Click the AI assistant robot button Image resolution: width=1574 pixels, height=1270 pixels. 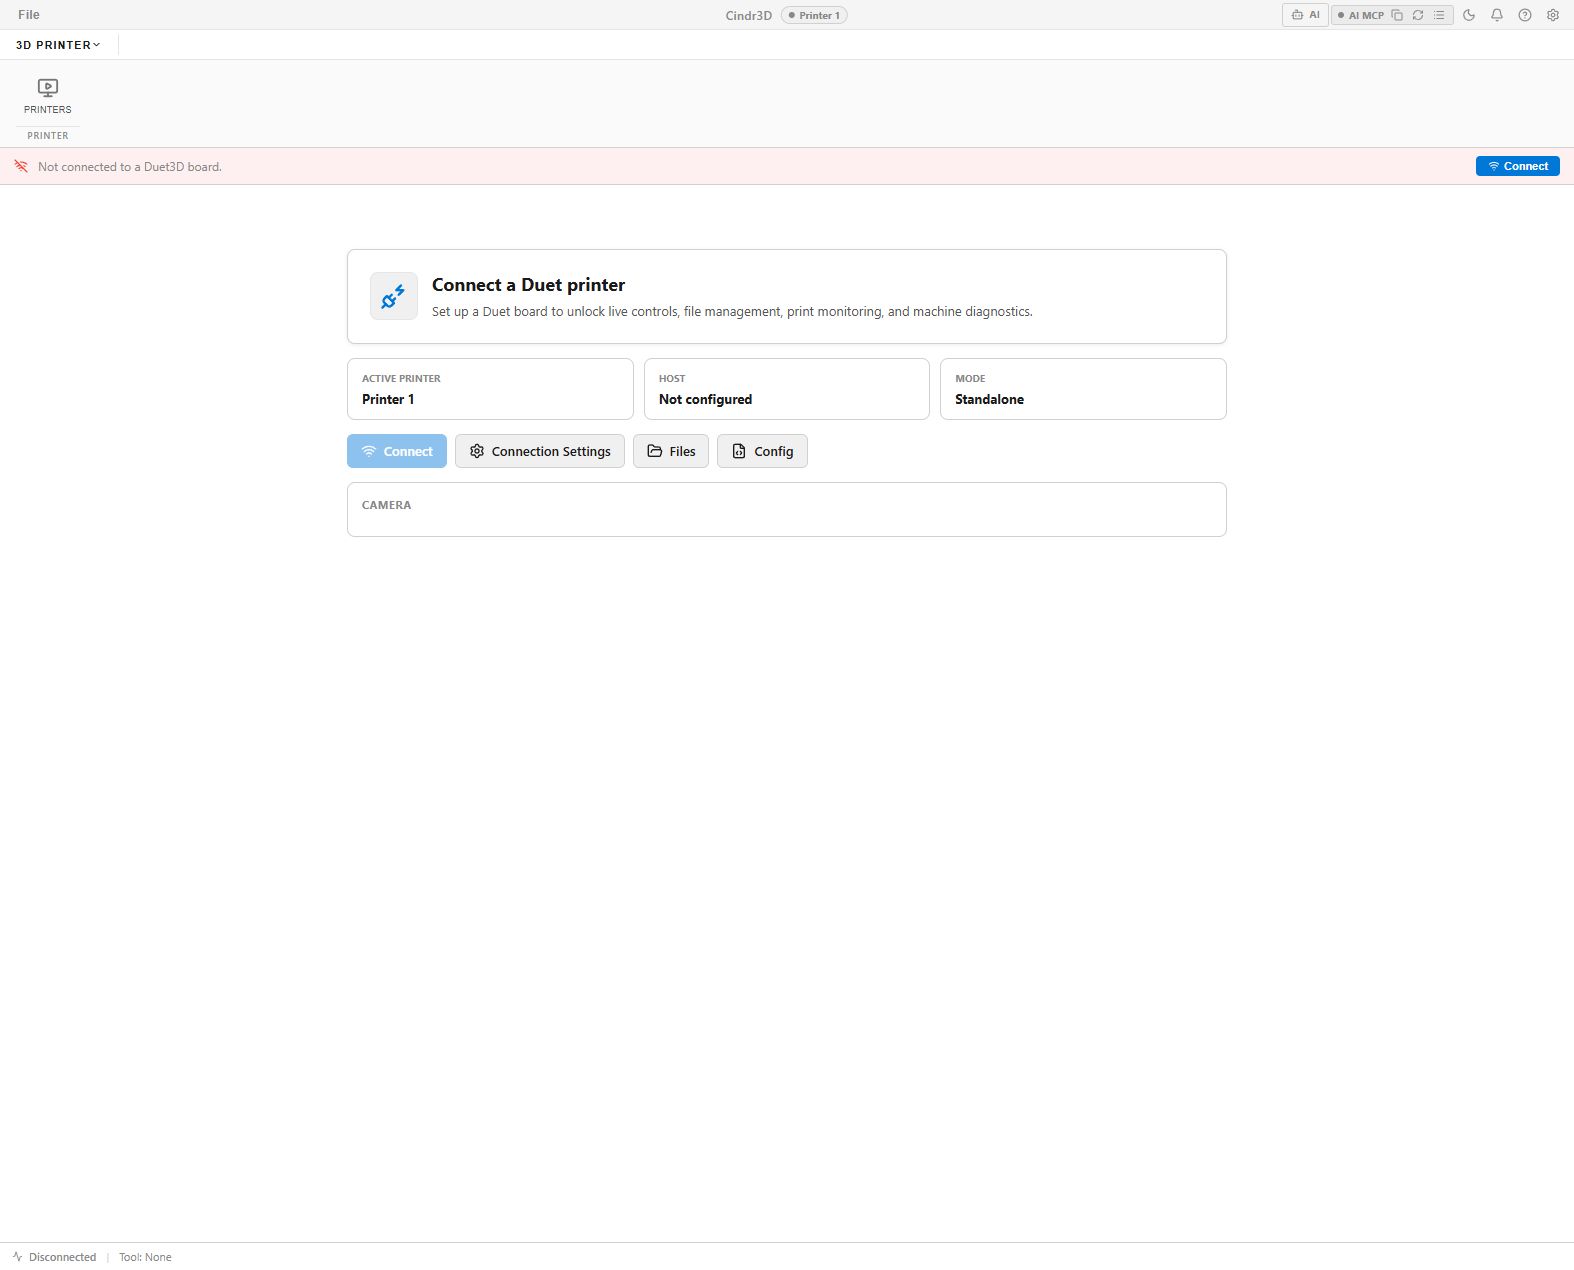click(x=1305, y=15)
